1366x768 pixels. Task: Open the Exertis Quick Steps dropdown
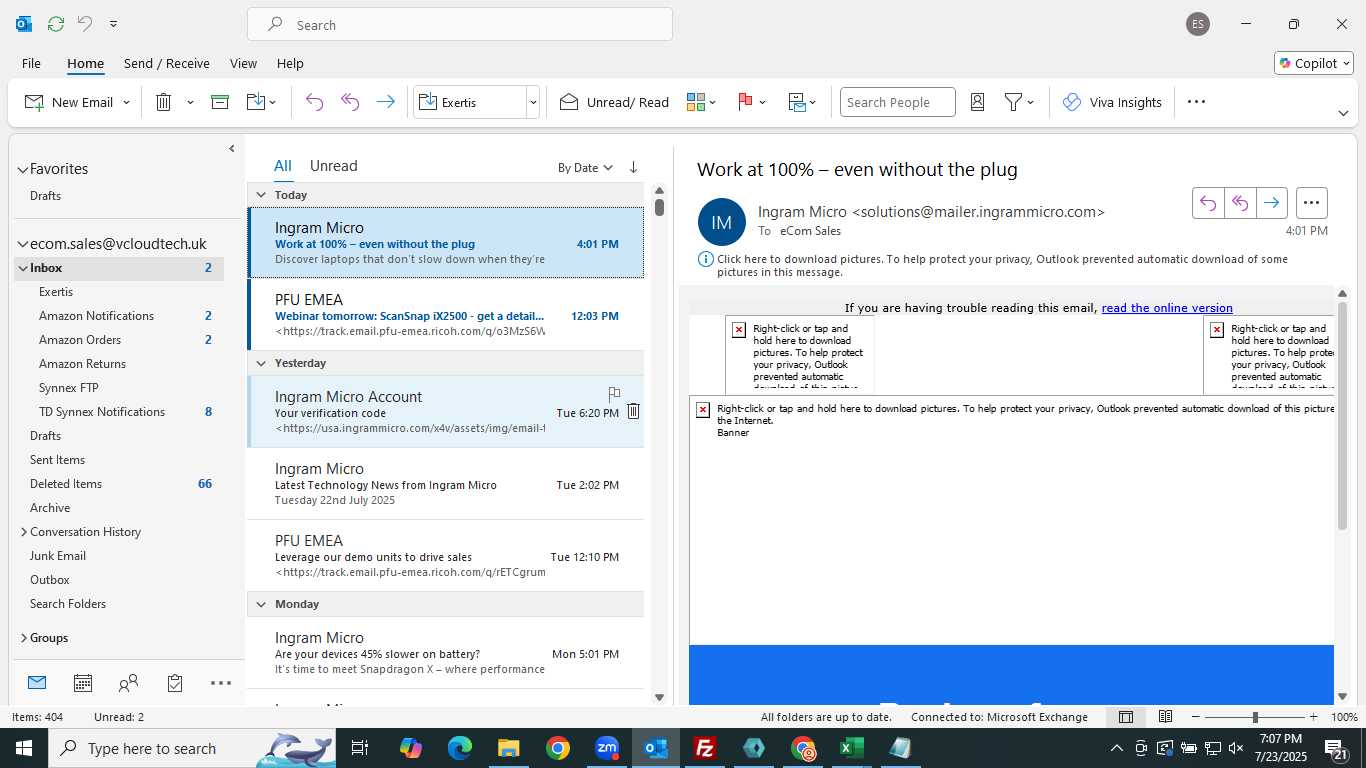pos(533,102)
